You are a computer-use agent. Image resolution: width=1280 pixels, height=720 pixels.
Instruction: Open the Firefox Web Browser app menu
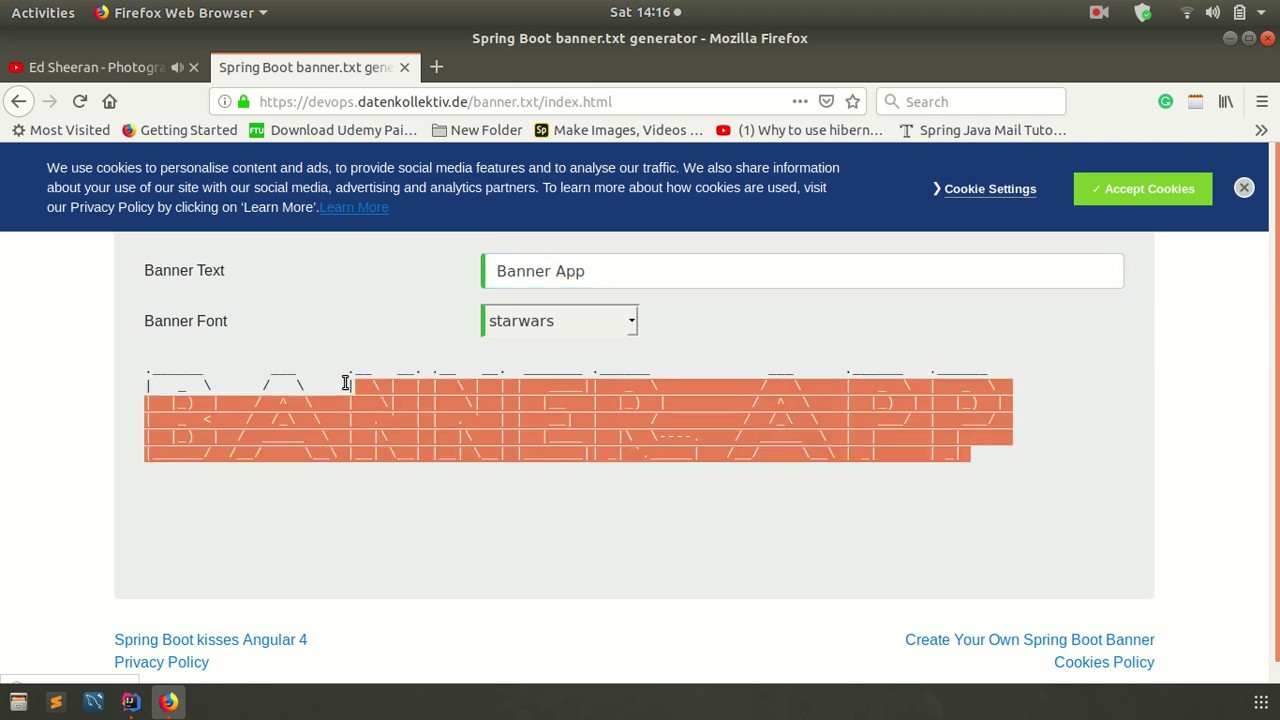(181, 12)
